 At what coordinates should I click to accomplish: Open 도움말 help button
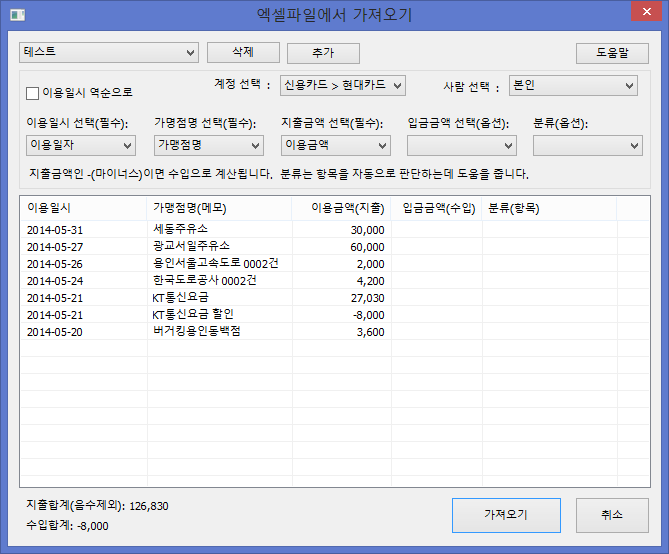(605, 53)
